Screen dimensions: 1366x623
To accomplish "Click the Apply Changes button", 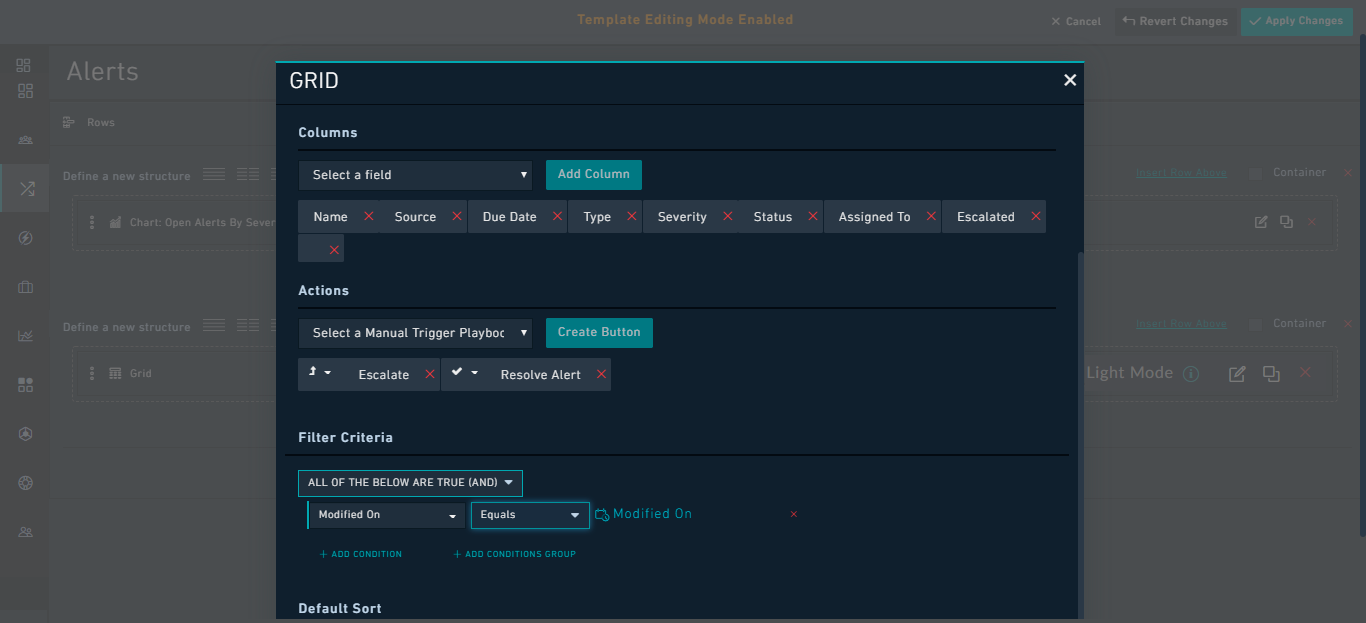I will pyautogui.click(x=1296, y=20).
